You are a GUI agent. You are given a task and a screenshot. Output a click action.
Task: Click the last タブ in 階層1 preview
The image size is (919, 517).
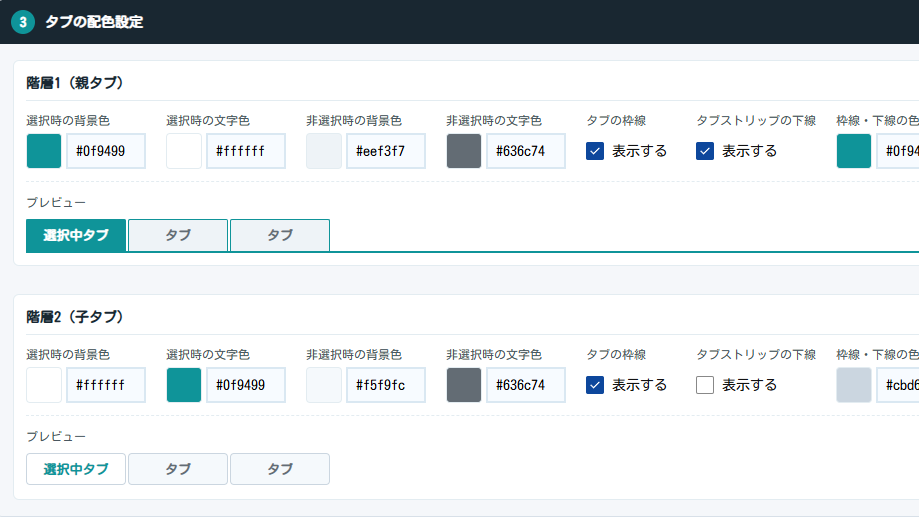(280, 235)
